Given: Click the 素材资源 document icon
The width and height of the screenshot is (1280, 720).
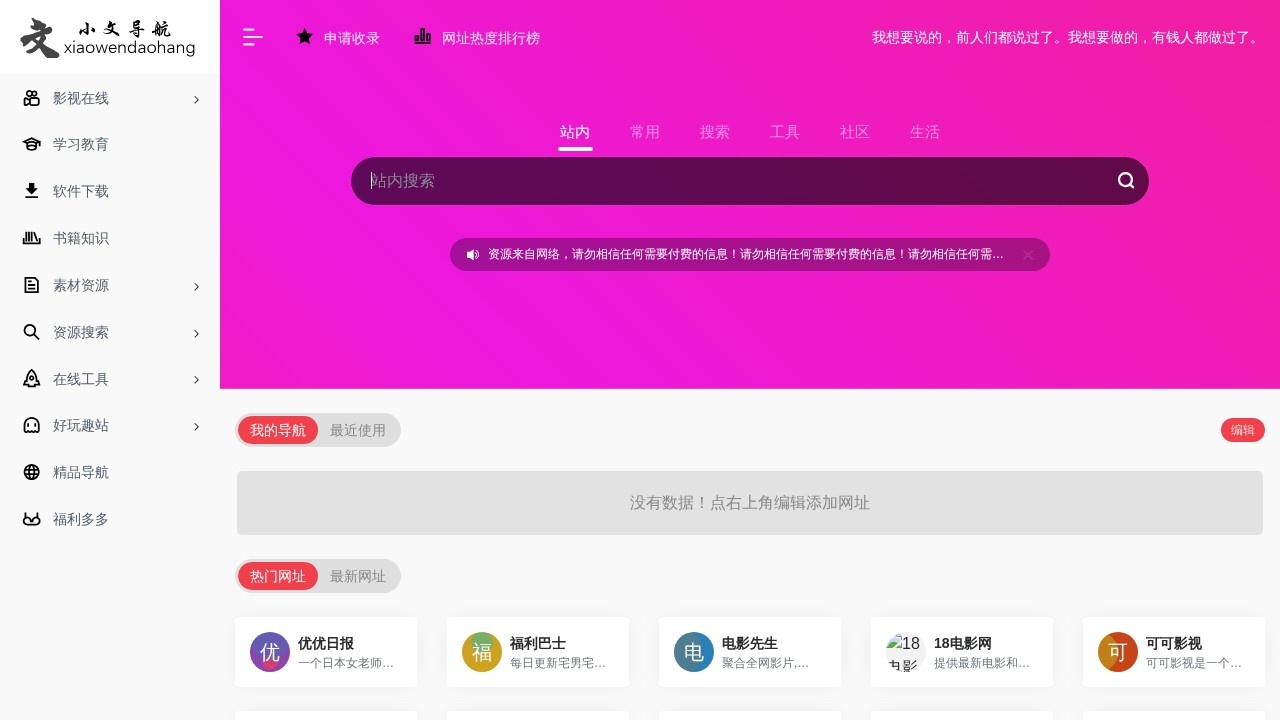Looking at the screenshot, I should [x=31, y=285].
